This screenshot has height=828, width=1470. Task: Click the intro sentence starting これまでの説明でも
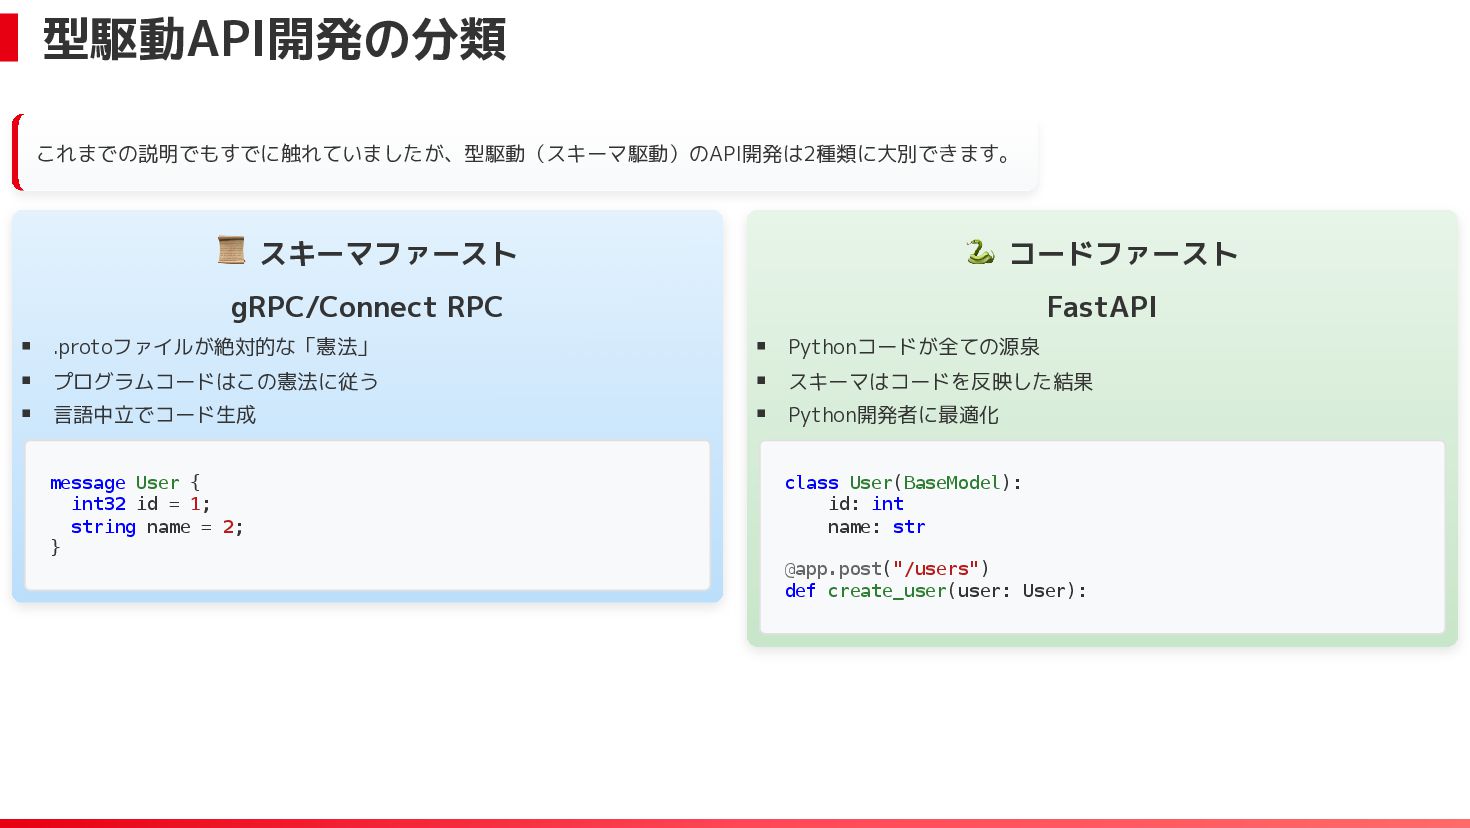tap(526, 154)
